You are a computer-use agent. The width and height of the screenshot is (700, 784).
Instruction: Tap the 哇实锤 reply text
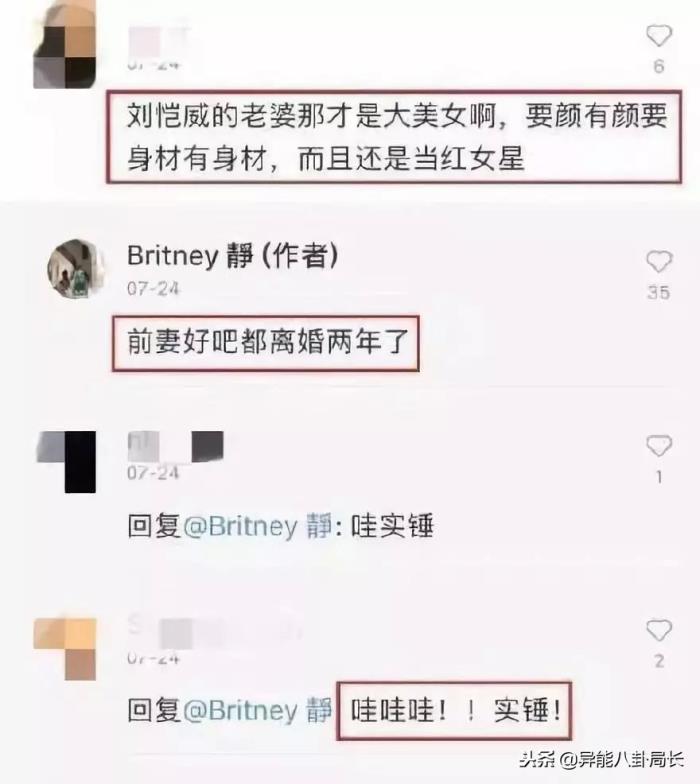pos(392,526)
